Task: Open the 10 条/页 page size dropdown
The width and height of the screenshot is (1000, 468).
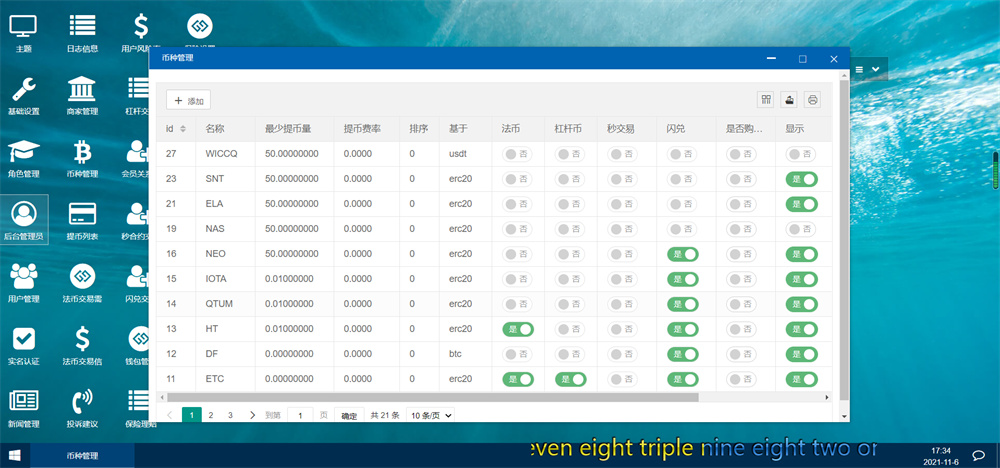Action: pos(430,415)
